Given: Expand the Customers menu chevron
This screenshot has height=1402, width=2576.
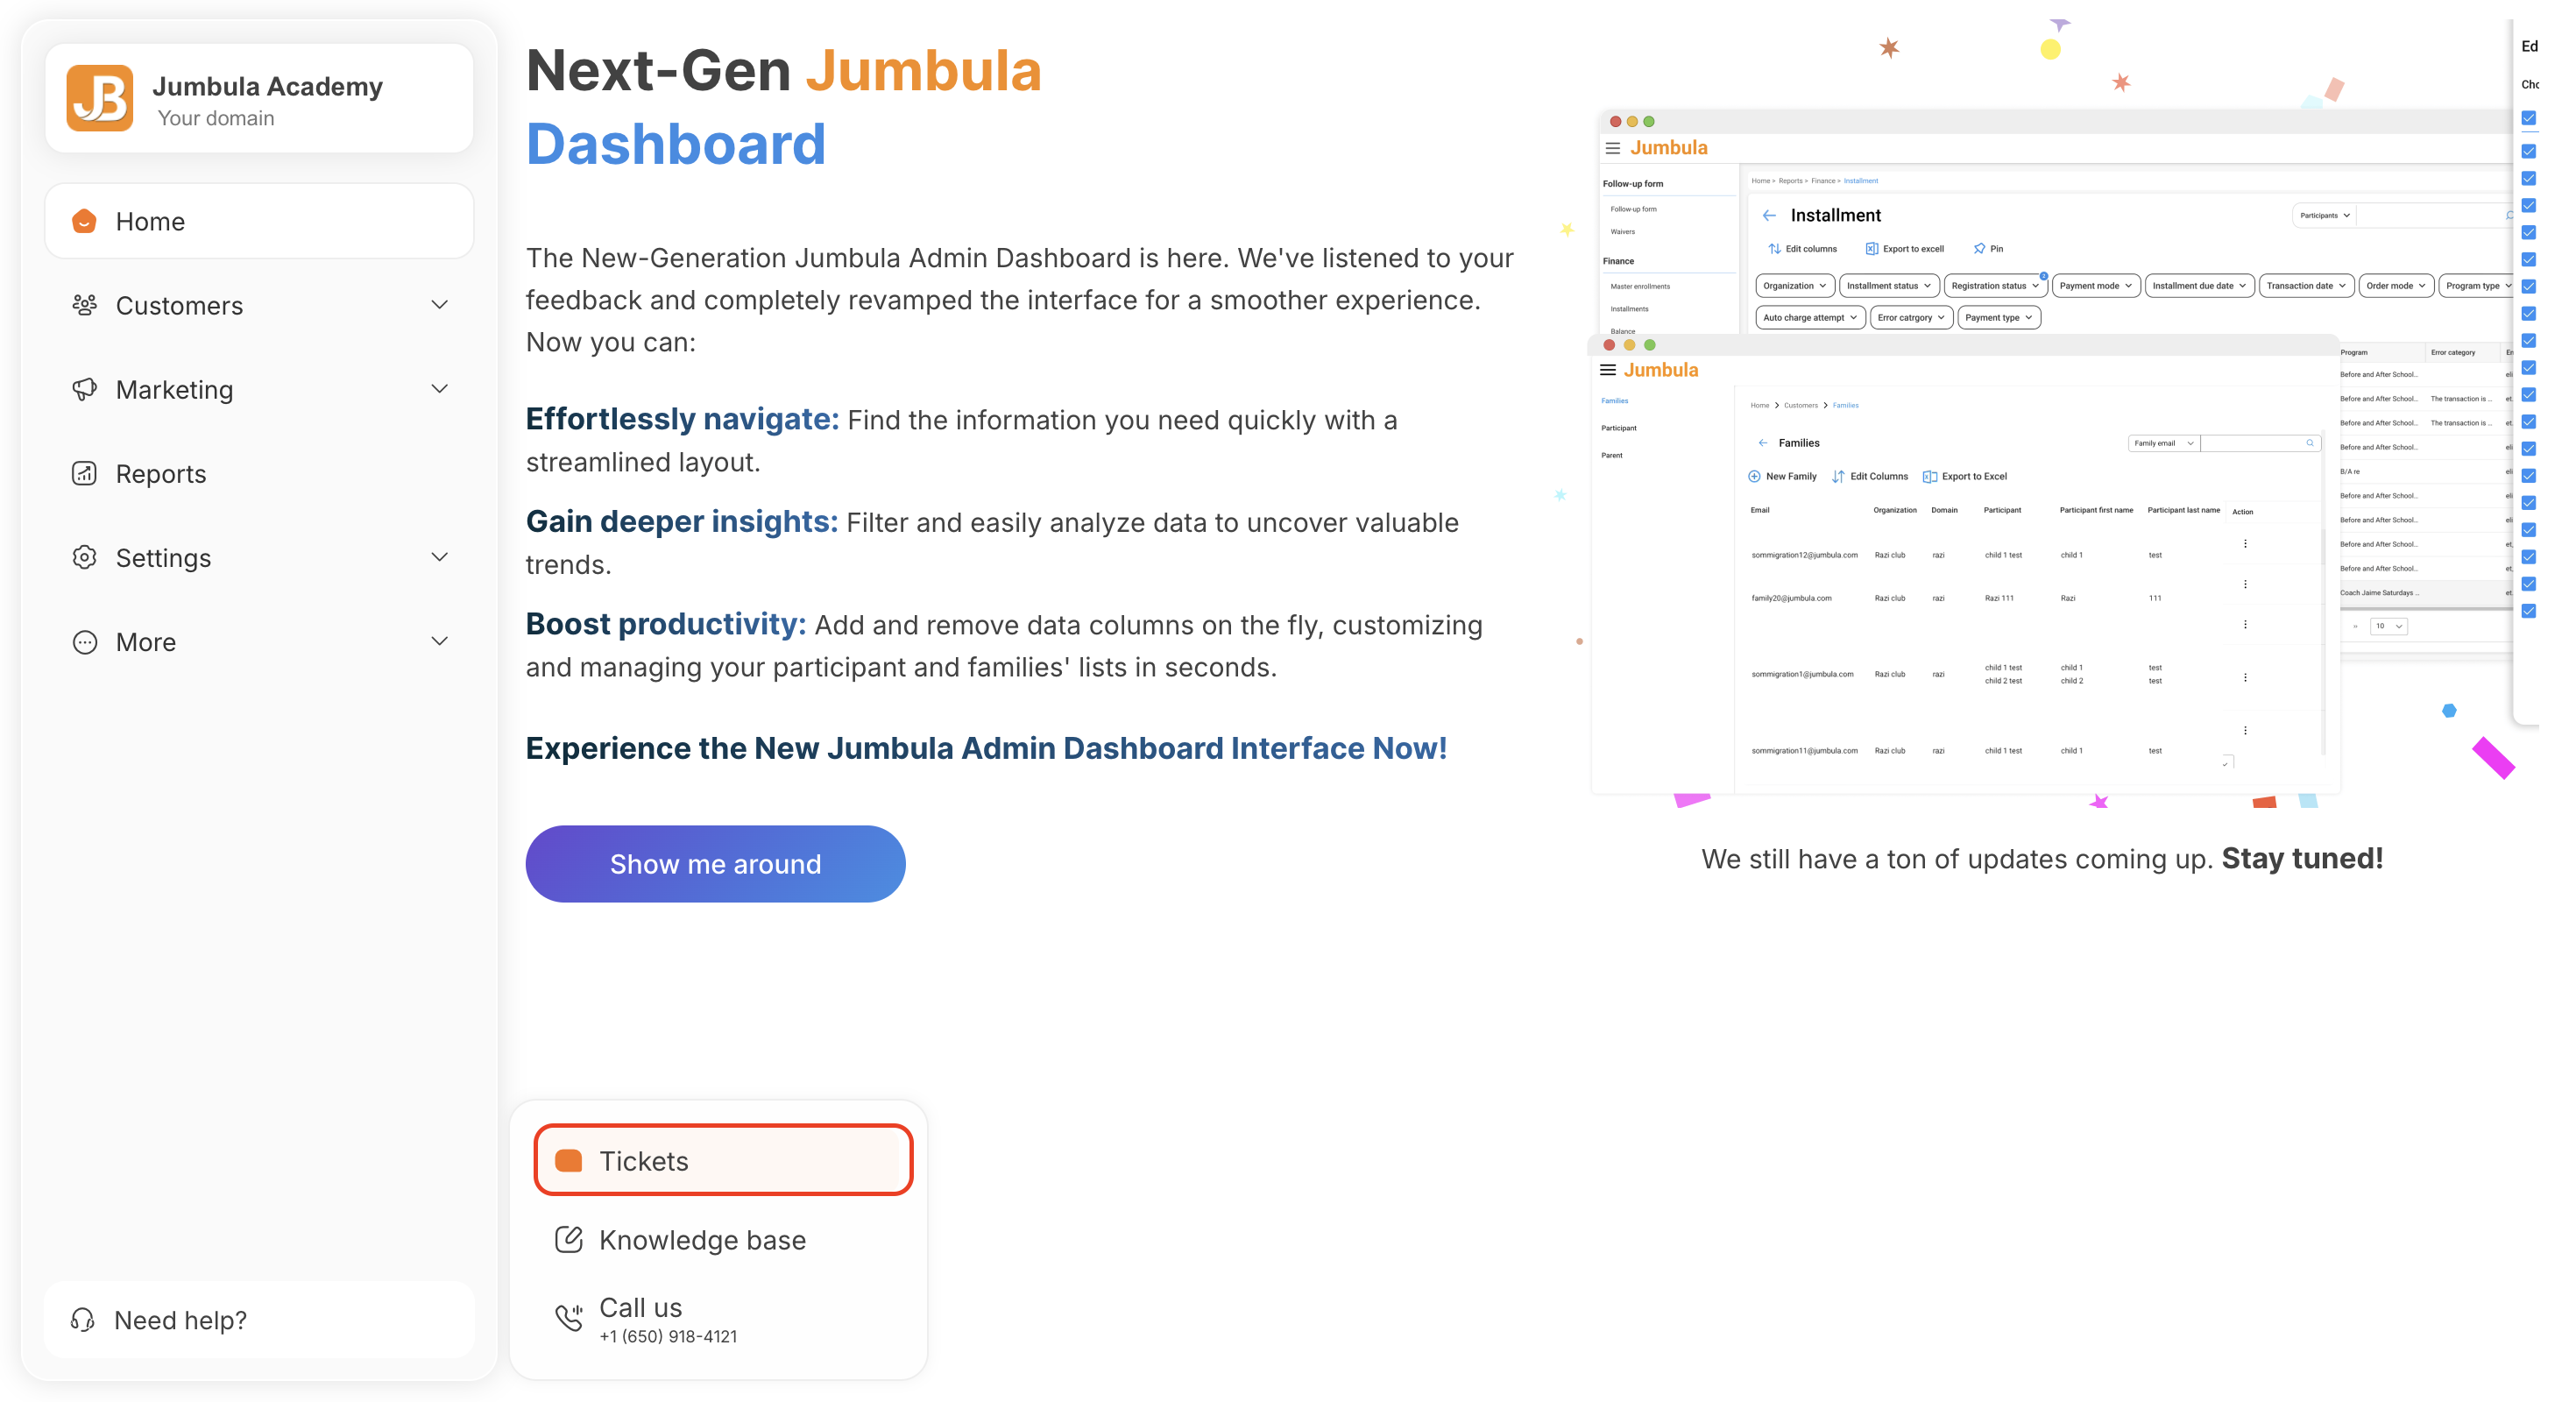Looking at the screenshot, I should [x=439, y=305].
